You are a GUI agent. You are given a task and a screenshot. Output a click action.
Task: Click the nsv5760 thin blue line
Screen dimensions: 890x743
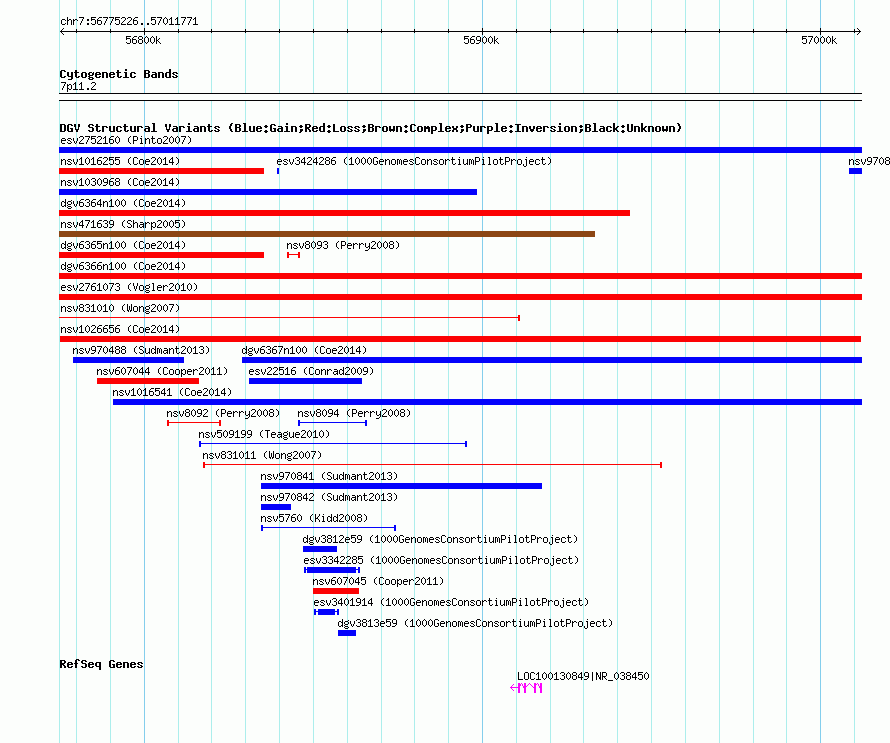tap(329, 528)
